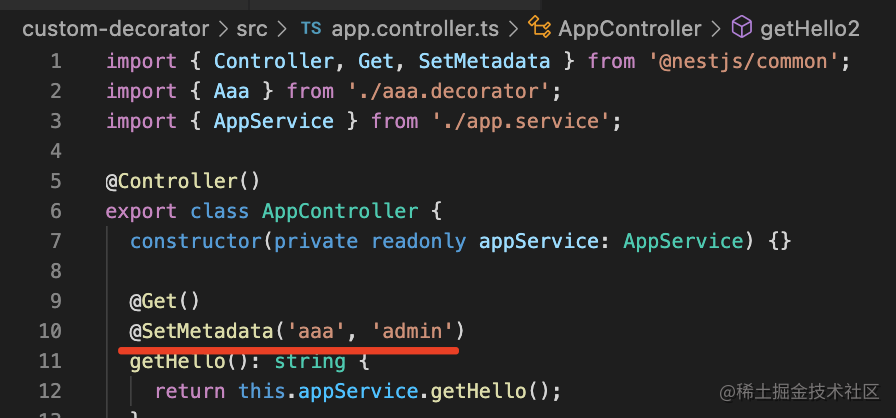Viewport: 896px width, 418px height.
Task: Open custom-decorator folder in breadcrumb
Action: (115, 27)
